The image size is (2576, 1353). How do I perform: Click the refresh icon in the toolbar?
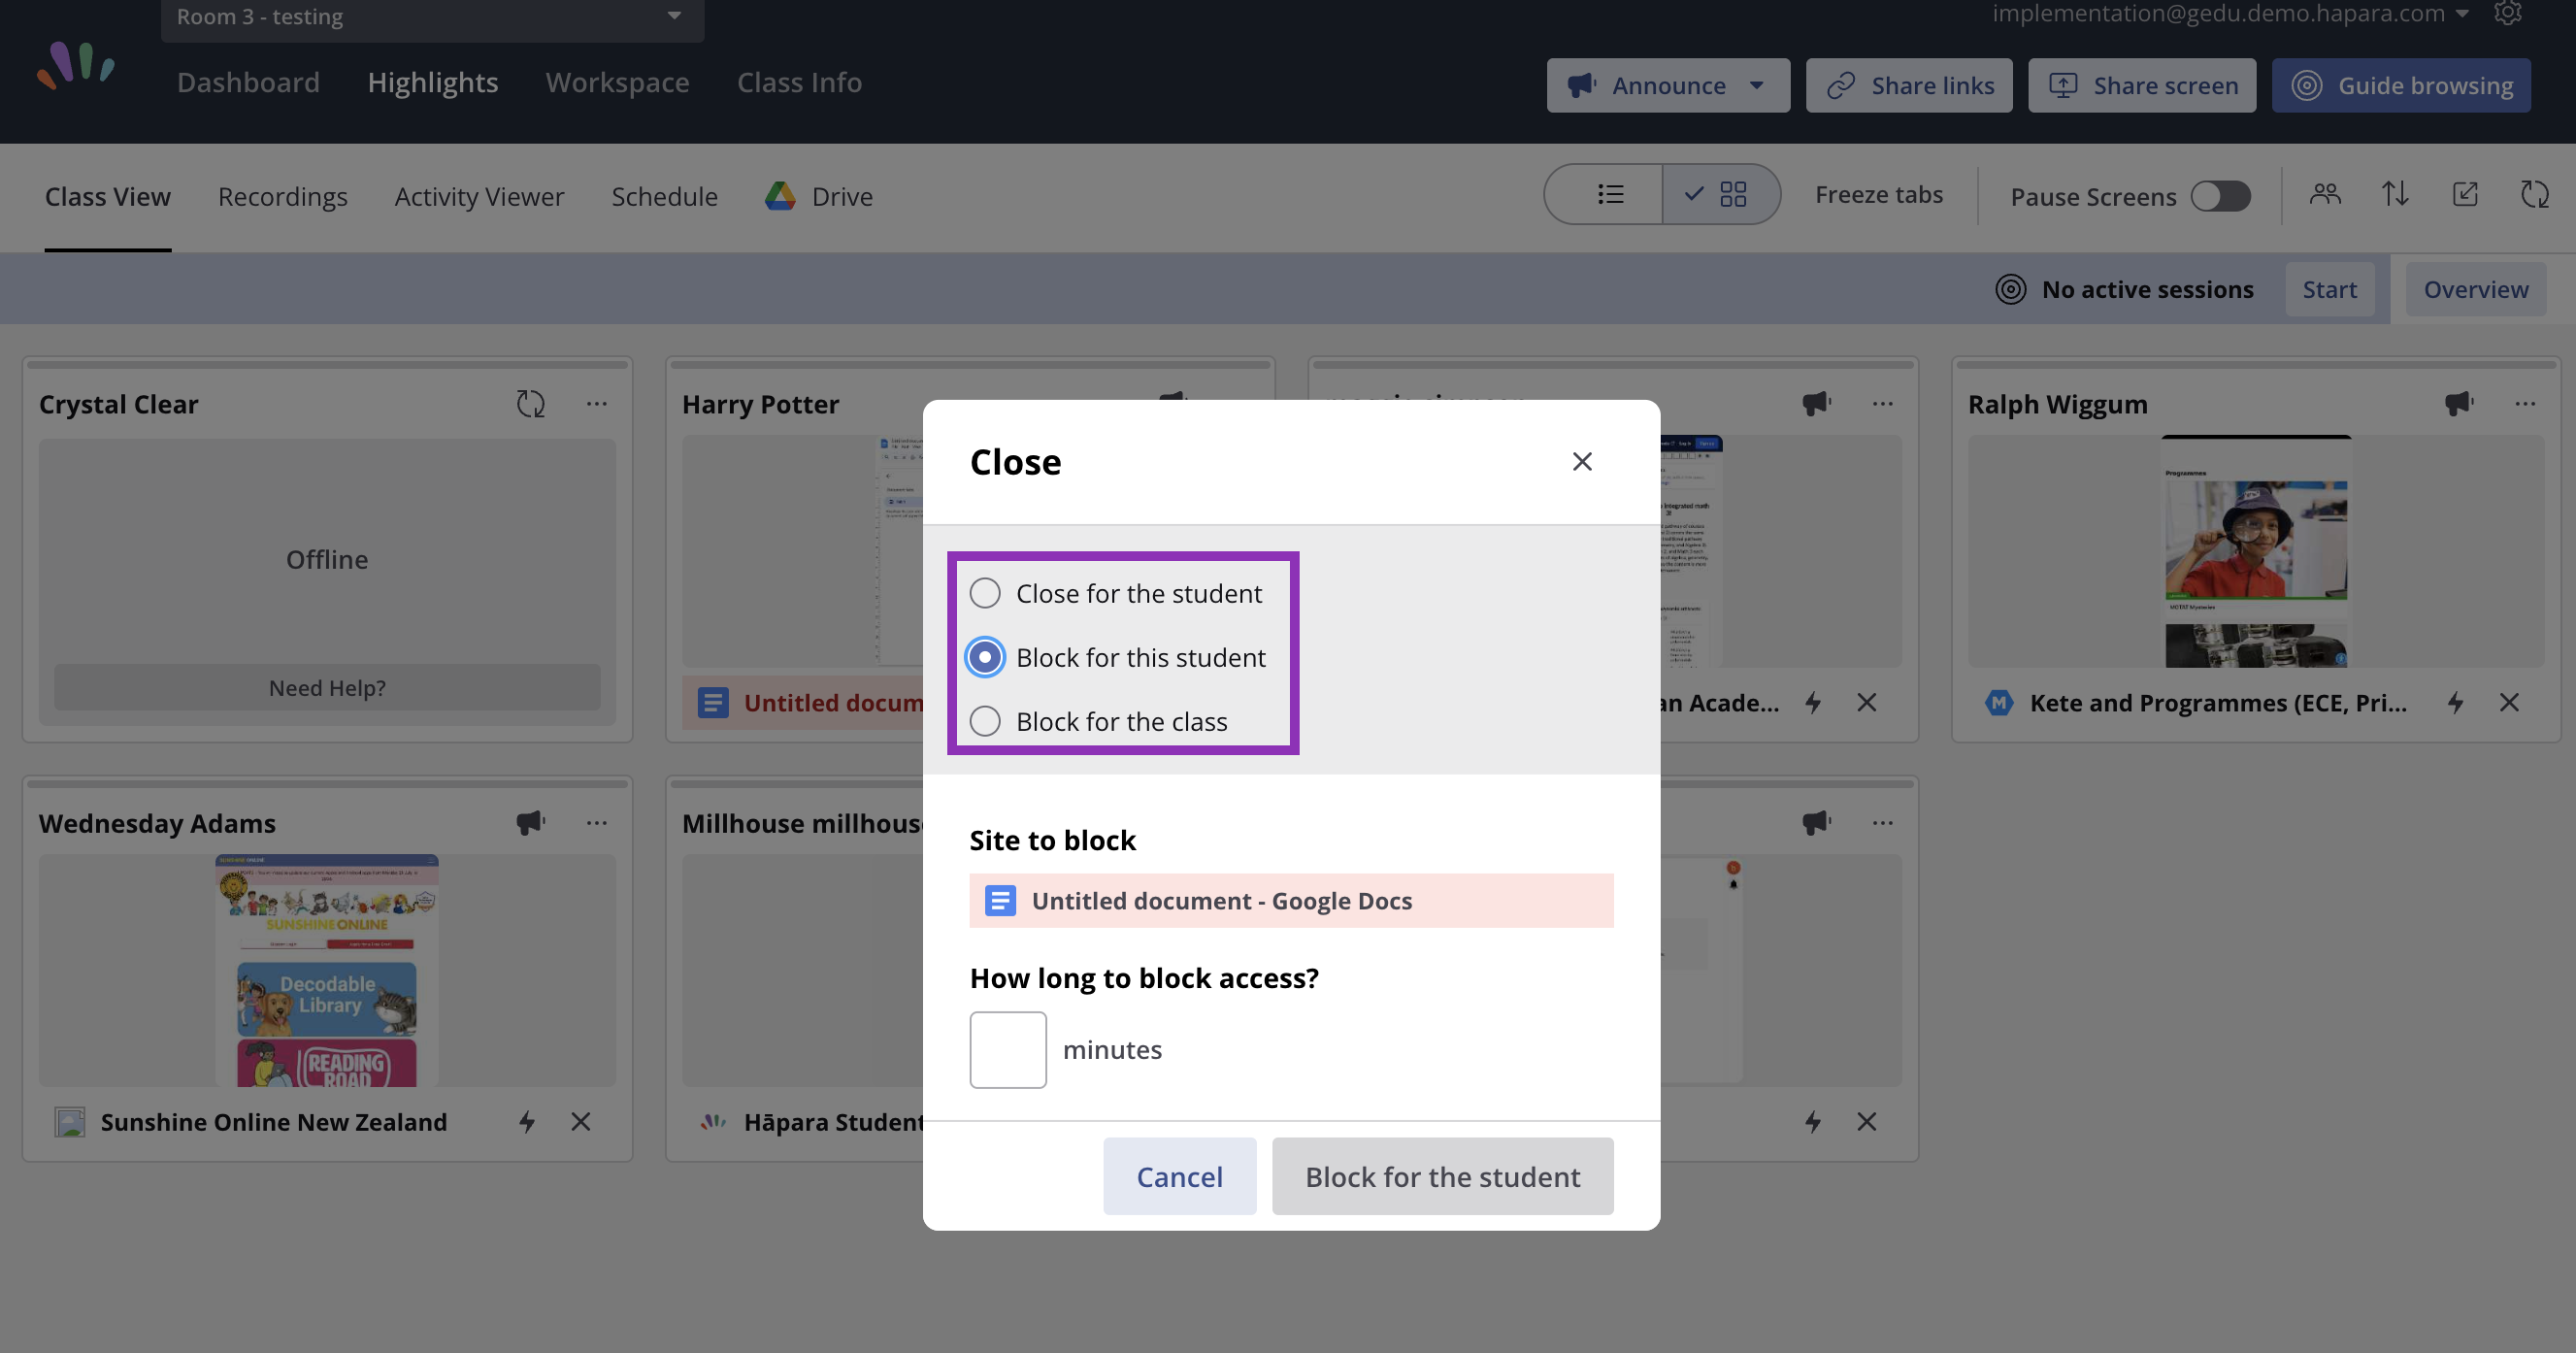[2535, 194]
